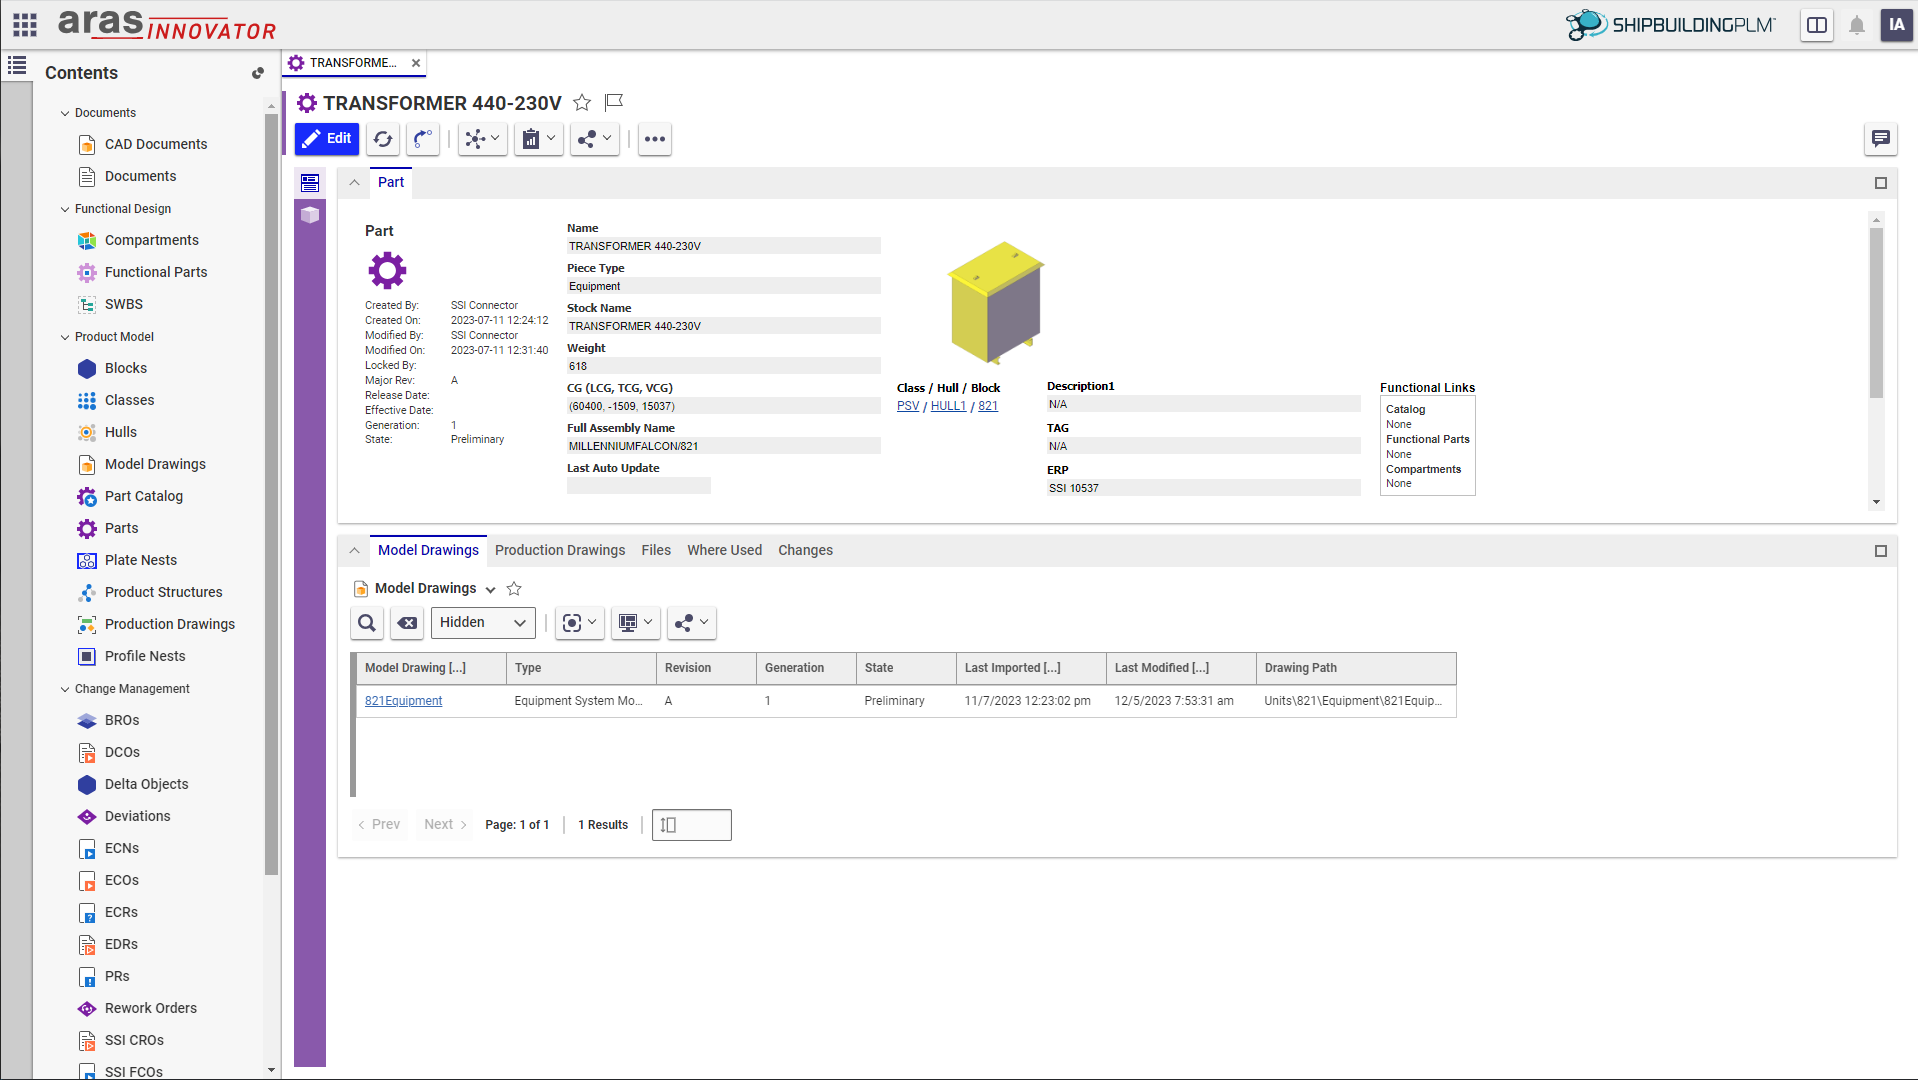Open the three-dots more options menu

pyautogui.click(x=655, y=139)
